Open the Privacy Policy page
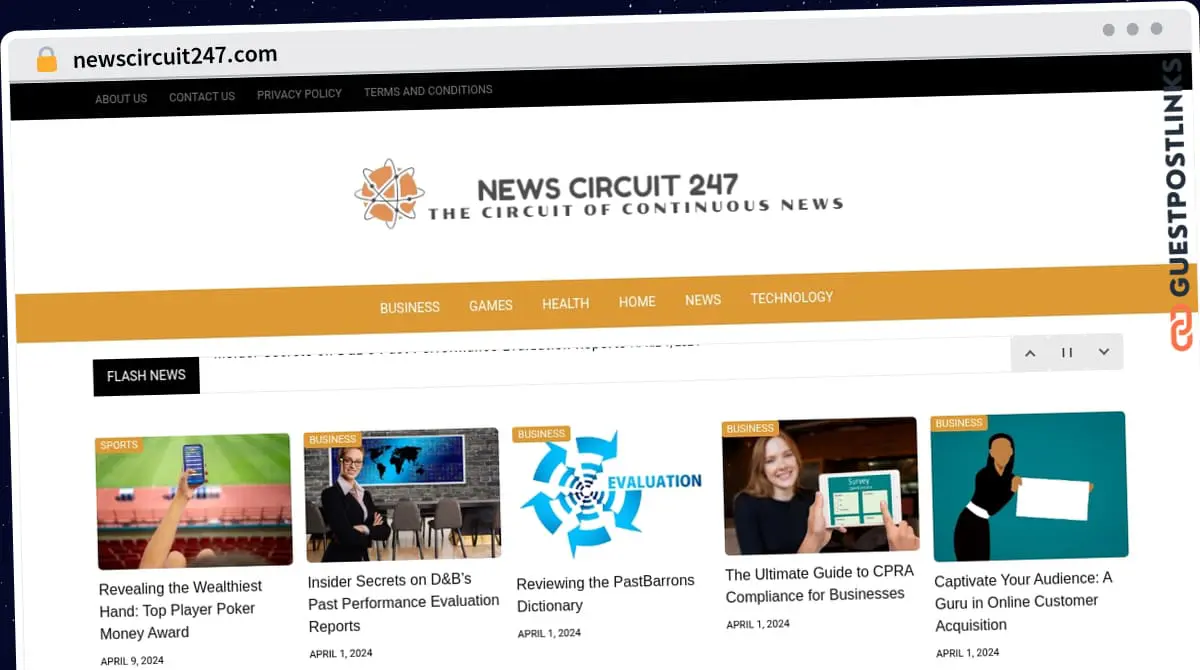Viewport: 1200px width, 670px height. pos(299,93)
